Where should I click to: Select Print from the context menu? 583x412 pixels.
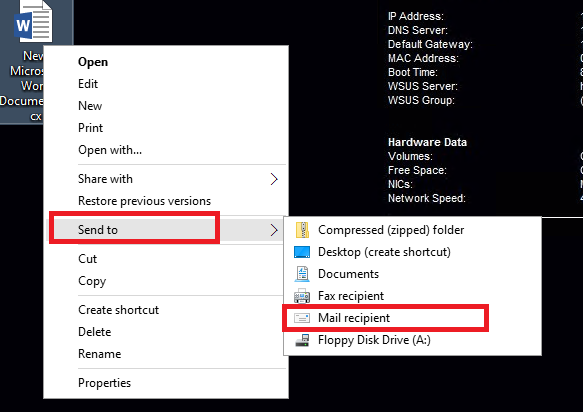point(90,128)
